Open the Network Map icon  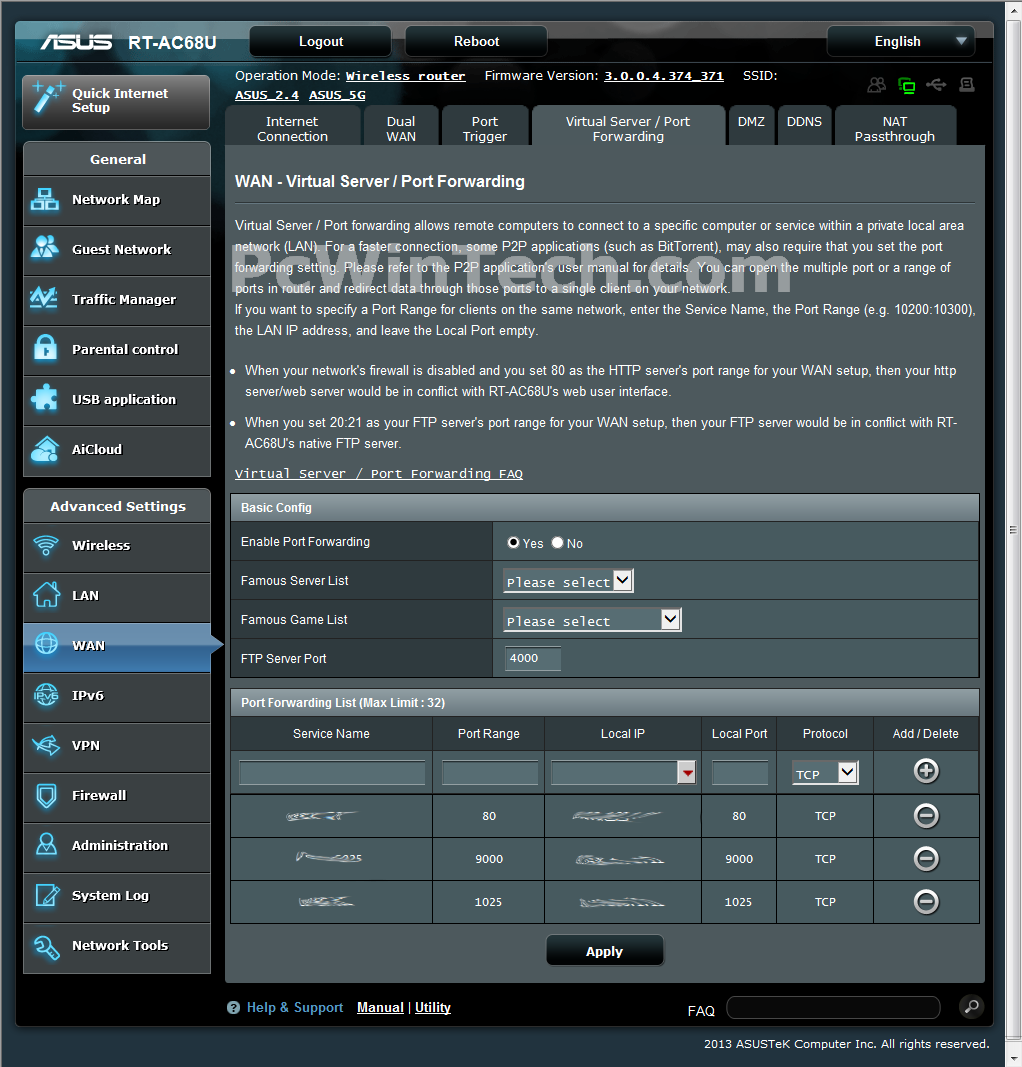coord(45,199)
